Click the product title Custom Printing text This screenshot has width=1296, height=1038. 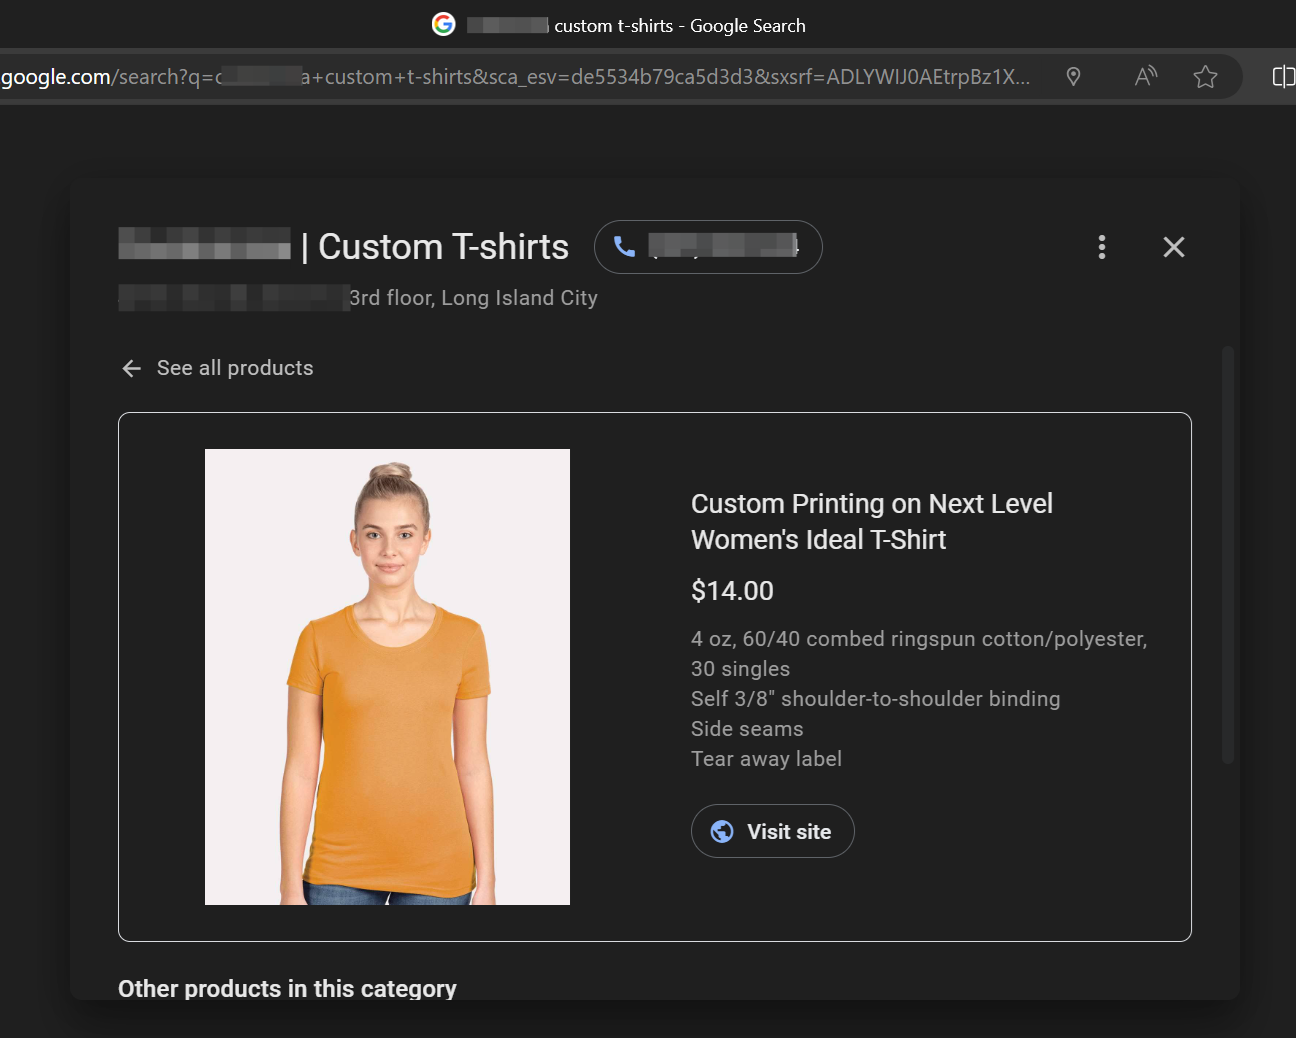pos(871,521)
